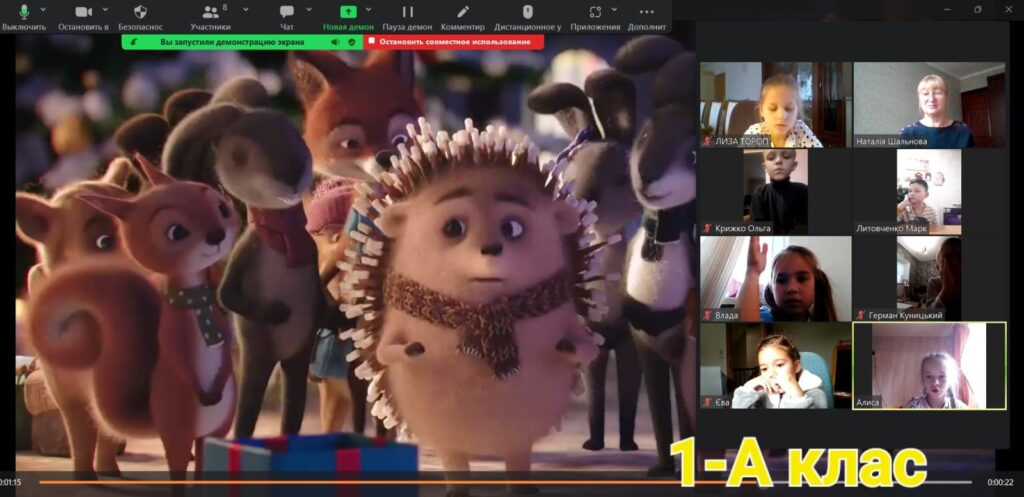
Task: Open video options arrow beside camera
Action: 105,10
